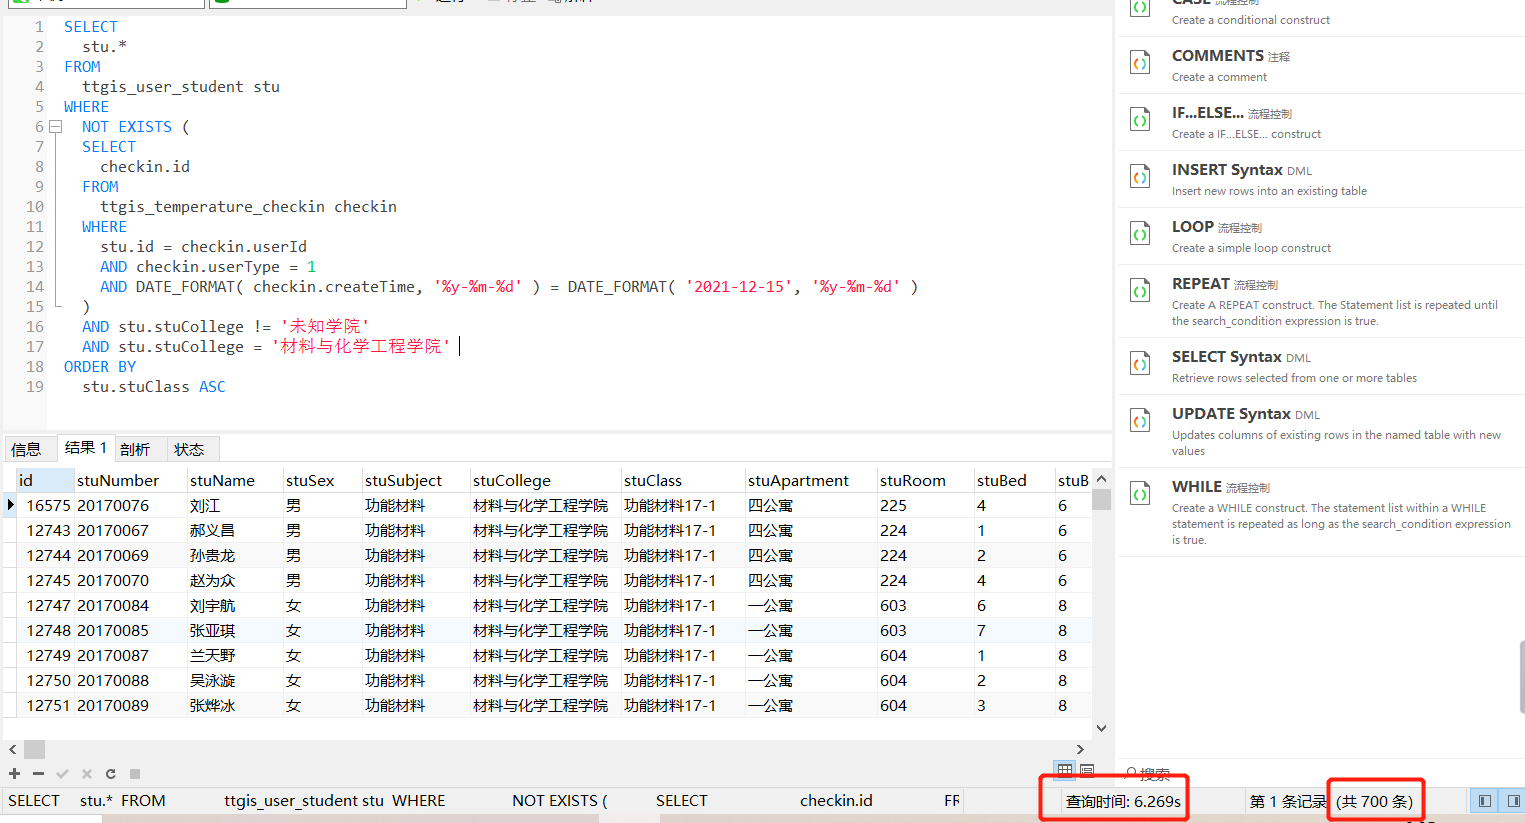
Task: Click the stuRoom column header
Action: [x=926, y=480]
